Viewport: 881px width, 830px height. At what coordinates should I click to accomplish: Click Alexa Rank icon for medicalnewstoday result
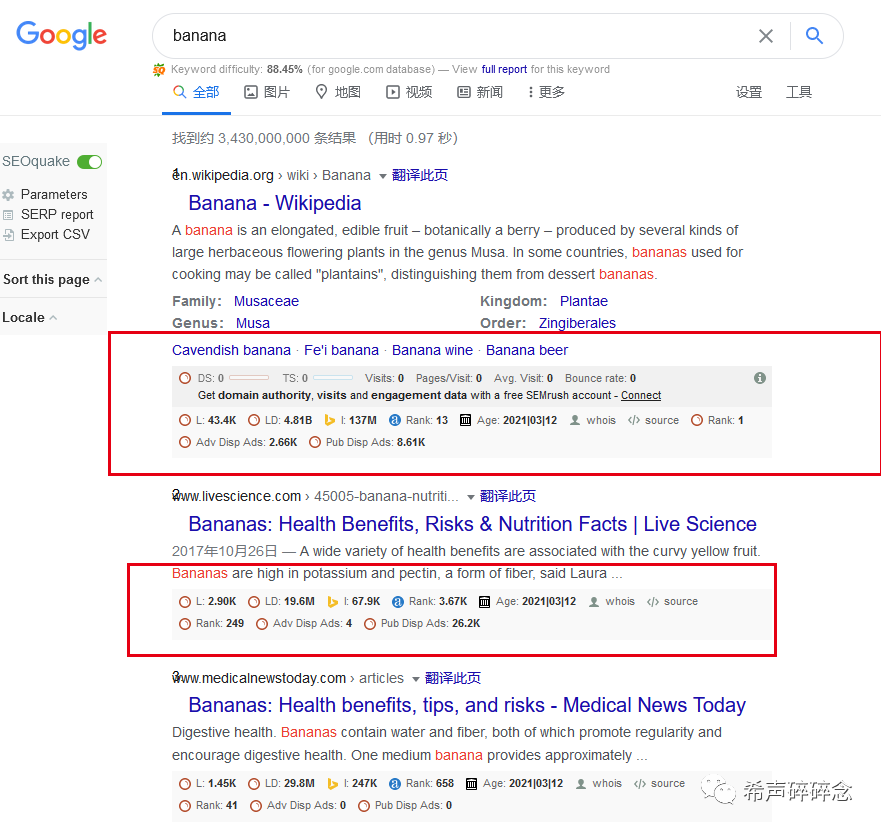pos(395,784)
